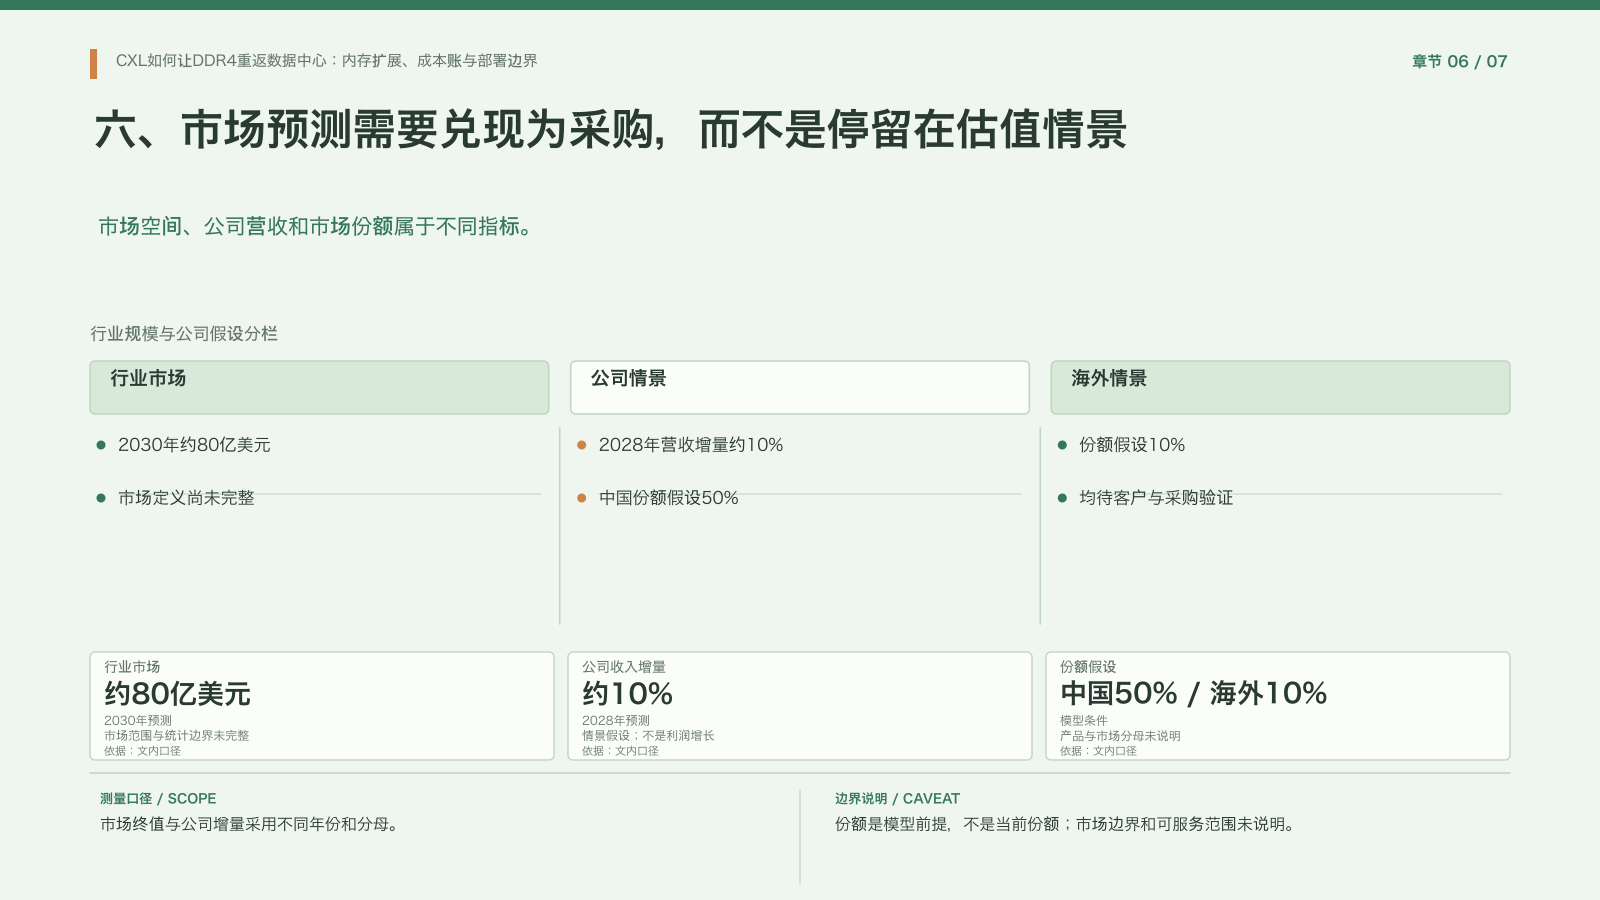1600x900 pixels.
Task: Click the note 2030年预测
Action: click(138, 720)
